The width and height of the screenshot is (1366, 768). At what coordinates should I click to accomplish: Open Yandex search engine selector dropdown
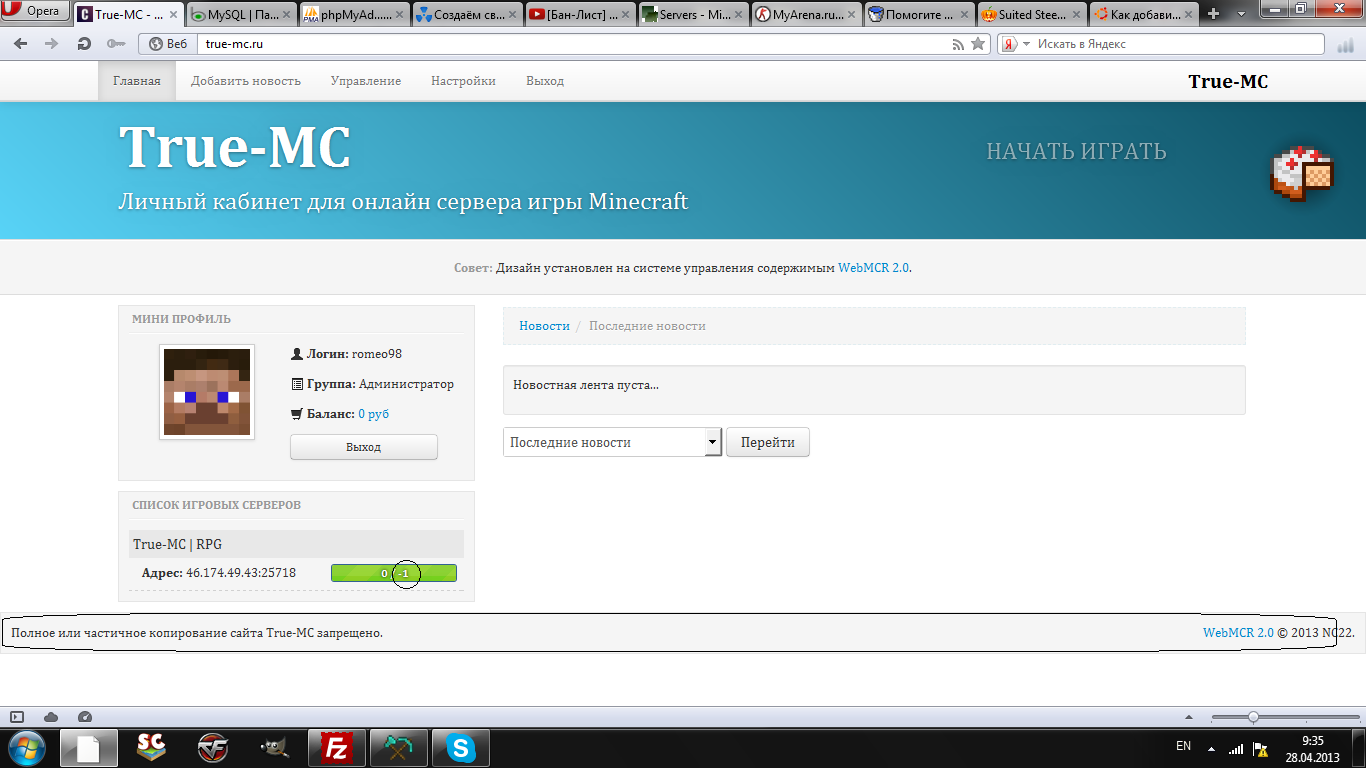pos(1012,44)
